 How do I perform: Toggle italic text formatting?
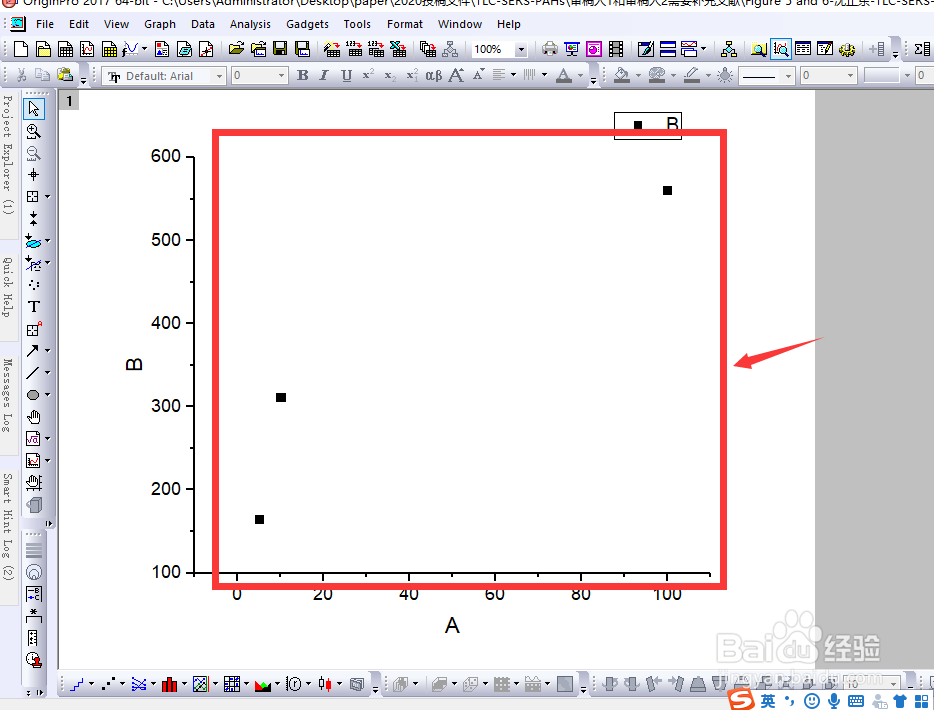click(324, 76)
